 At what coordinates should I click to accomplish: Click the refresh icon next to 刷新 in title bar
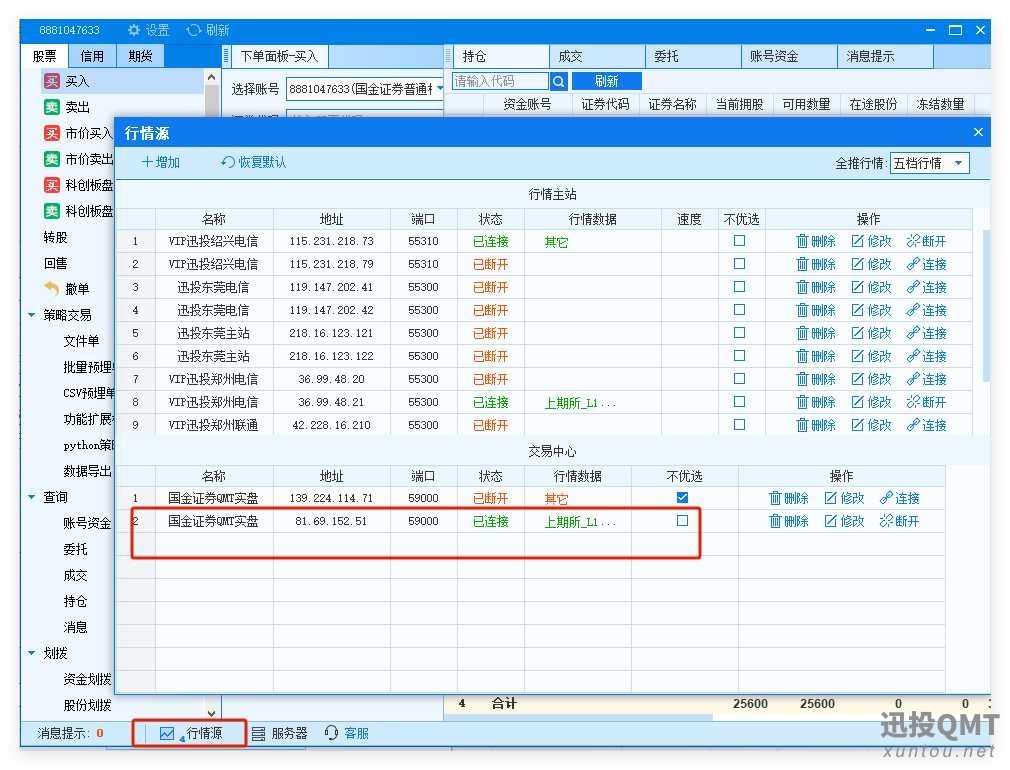pos(193,30)
